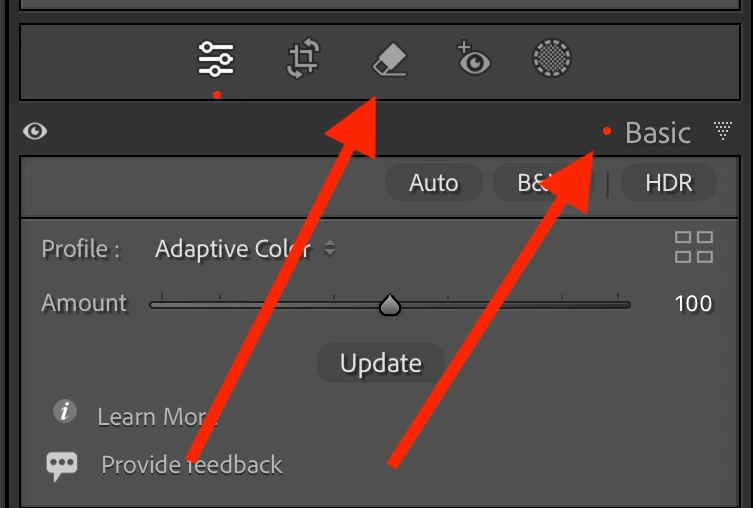Apply Auto tone adjustments
The width and height of the screenshot is (753, 508).
434,183
